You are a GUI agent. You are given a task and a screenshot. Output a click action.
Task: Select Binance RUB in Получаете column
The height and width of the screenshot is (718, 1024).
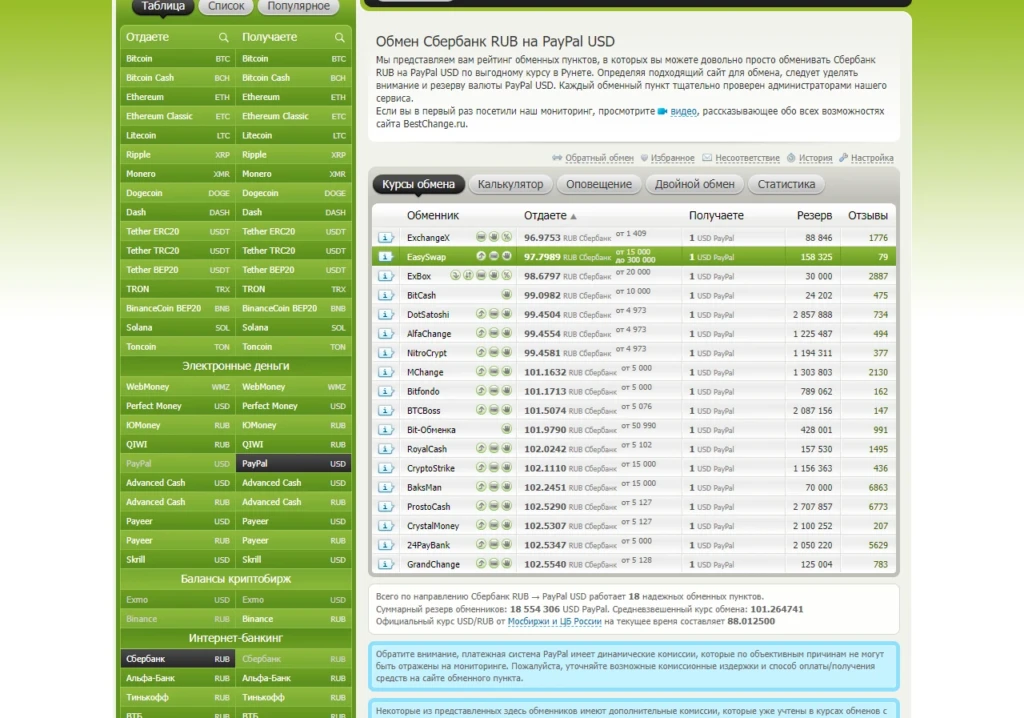pos(293,619)
